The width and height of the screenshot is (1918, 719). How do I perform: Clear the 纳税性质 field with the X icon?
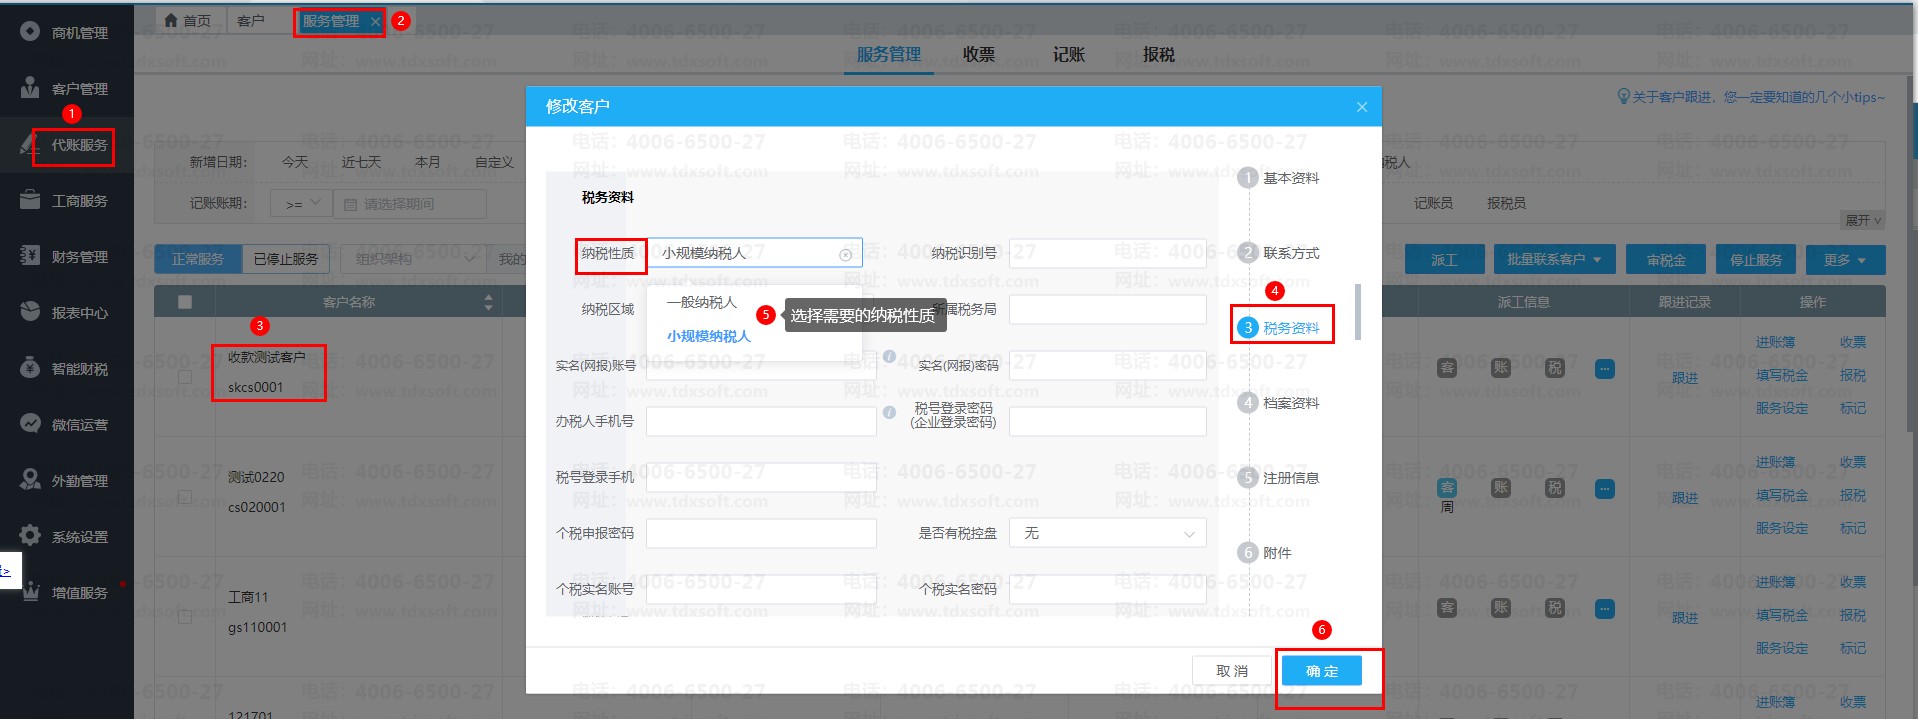(x=845, y=255)
